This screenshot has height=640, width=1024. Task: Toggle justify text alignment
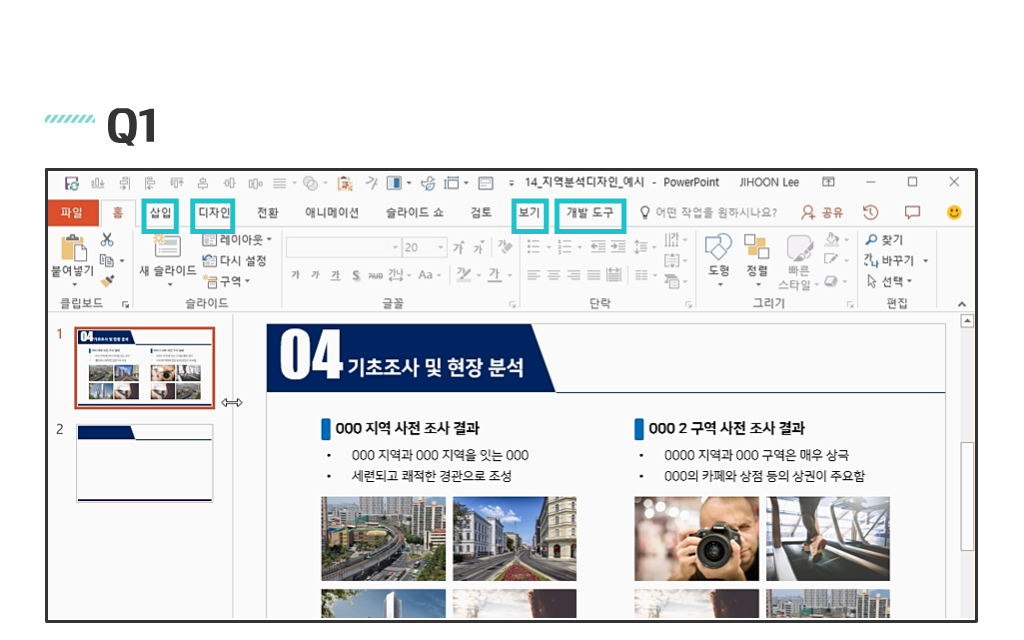[594, 275]
